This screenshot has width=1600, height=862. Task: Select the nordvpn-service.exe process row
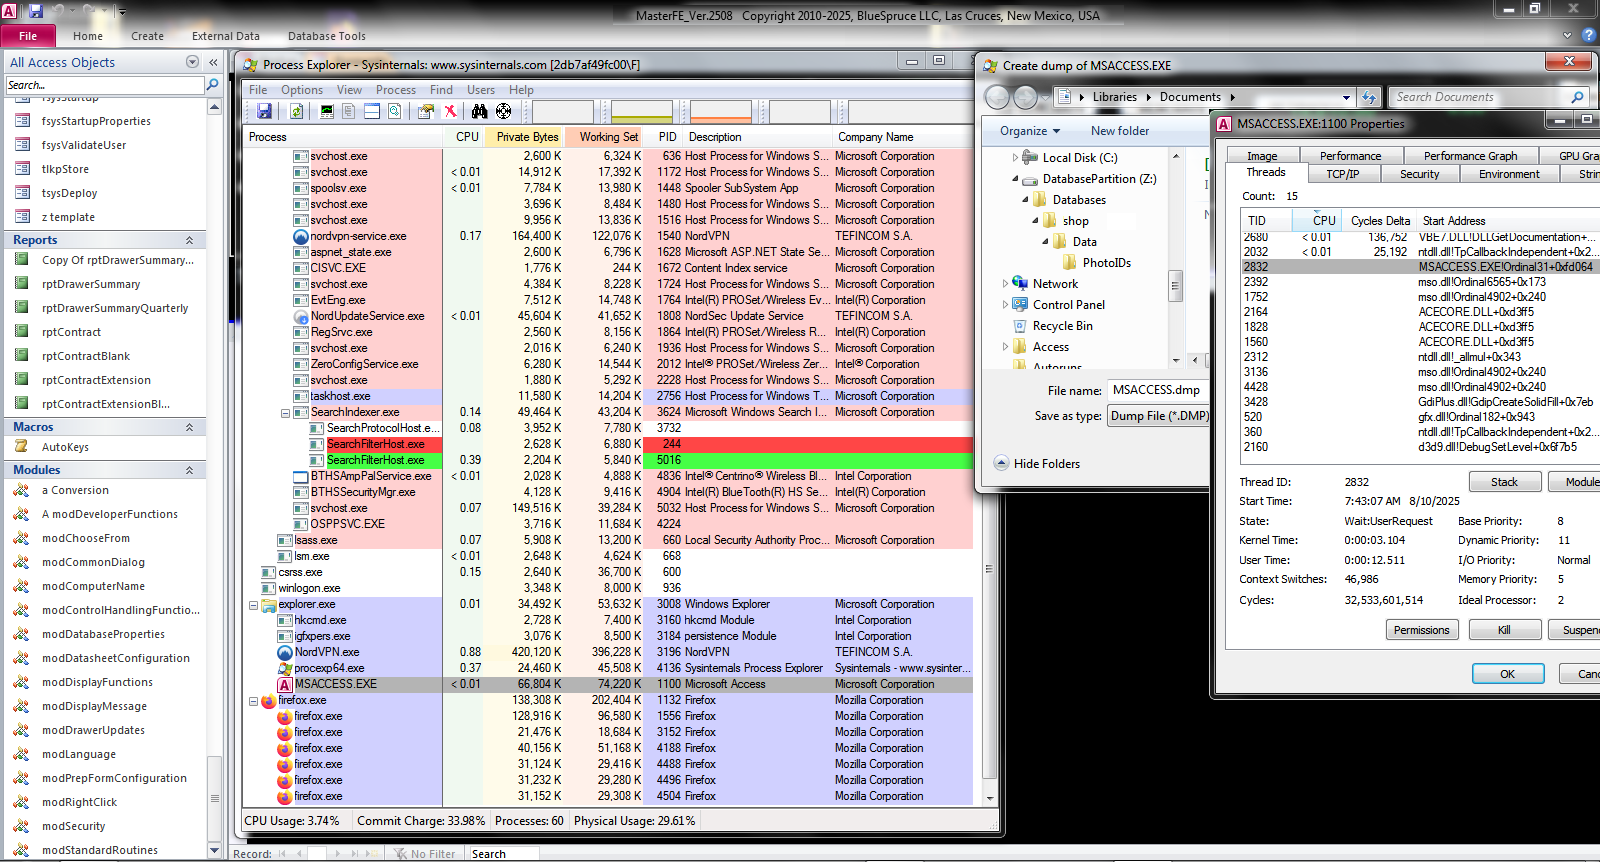[x=607, y=236]
